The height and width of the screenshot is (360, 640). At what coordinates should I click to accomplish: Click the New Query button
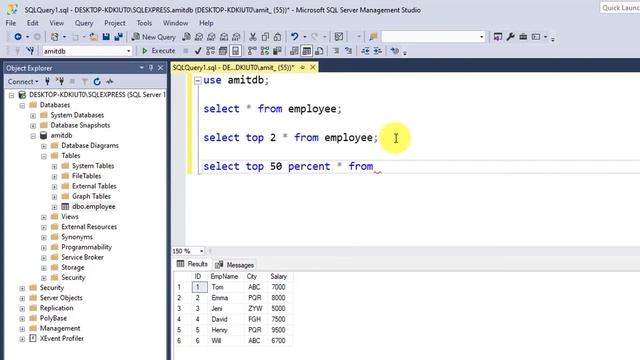pos(153,37)
